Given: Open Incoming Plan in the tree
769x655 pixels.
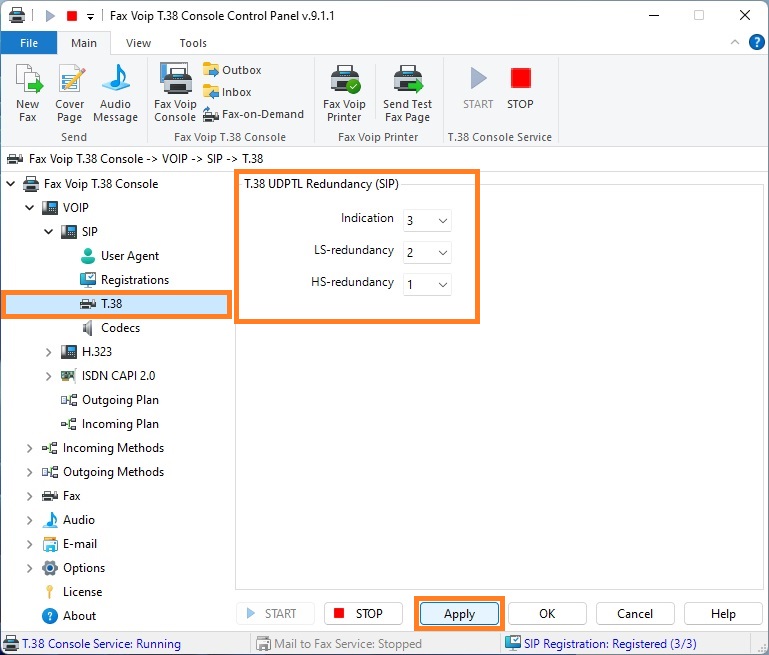Looking at the screenshot, I should [x=110, y=424].
